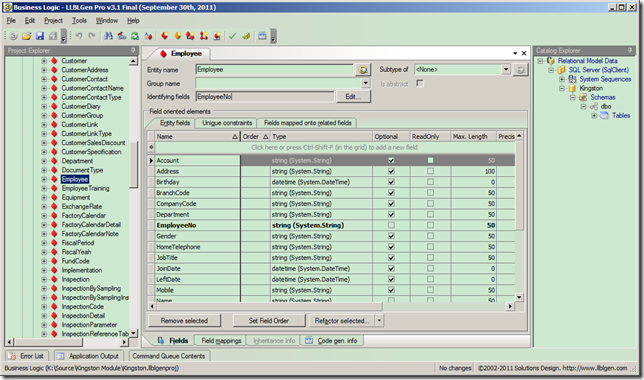The height and width of the screenshot is (380, 644).
Task: Click the window-shaped toolbar icon
Action: [262, 36]
